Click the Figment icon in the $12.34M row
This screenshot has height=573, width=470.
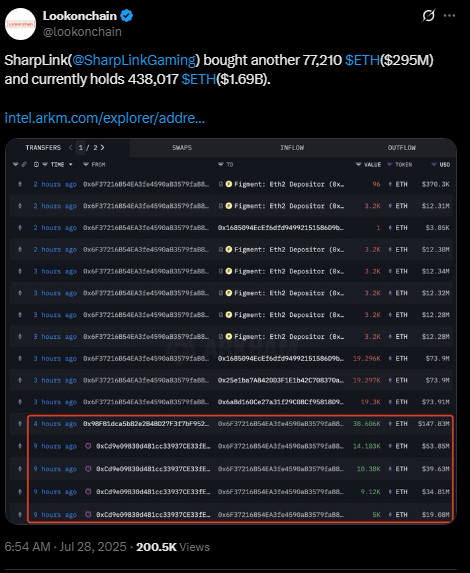[x=229, y=271]
